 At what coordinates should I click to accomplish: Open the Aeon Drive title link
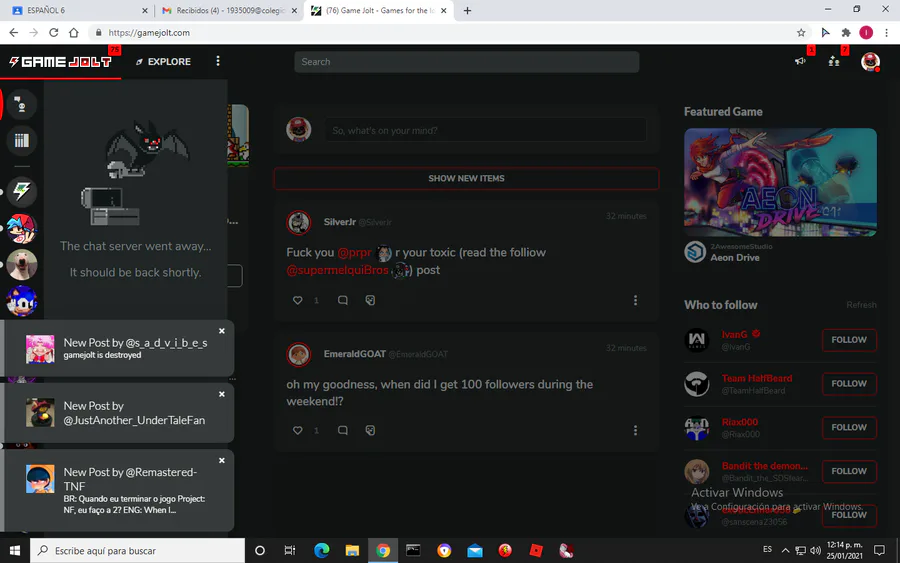pyautogui.click(x=735, y=258)
